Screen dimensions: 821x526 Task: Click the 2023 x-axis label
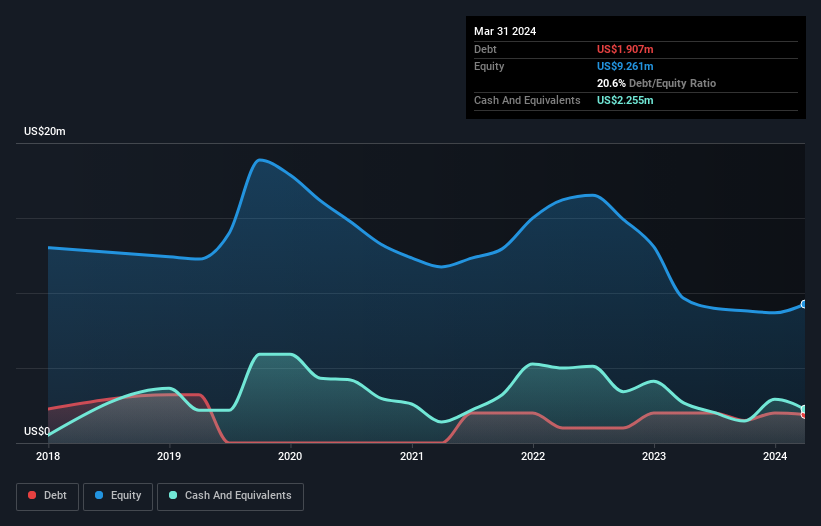tap(654, 456)
